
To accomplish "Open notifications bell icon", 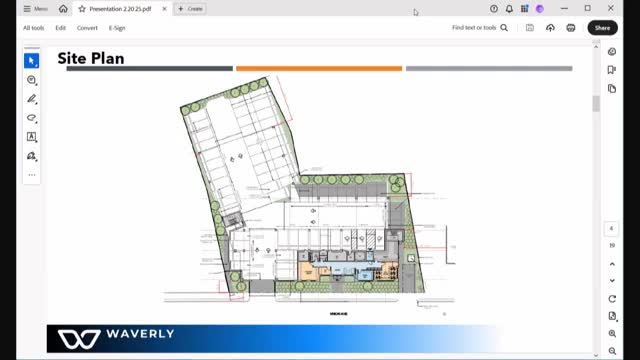I will (x=509, y=9).
